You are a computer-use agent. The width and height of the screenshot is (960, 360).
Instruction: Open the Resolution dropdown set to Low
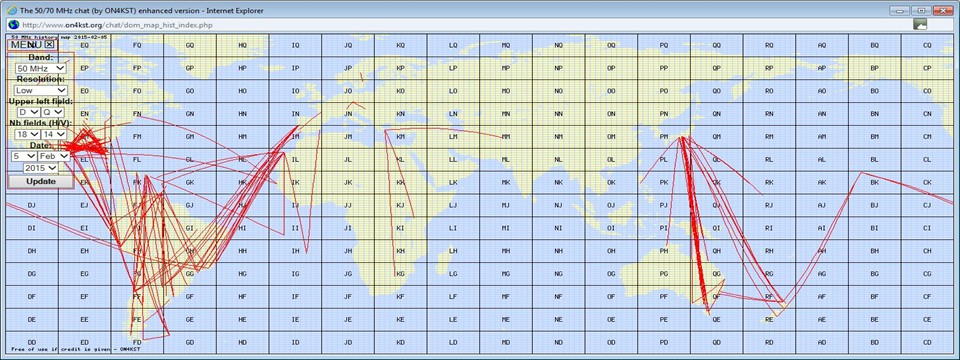[41, 90]
